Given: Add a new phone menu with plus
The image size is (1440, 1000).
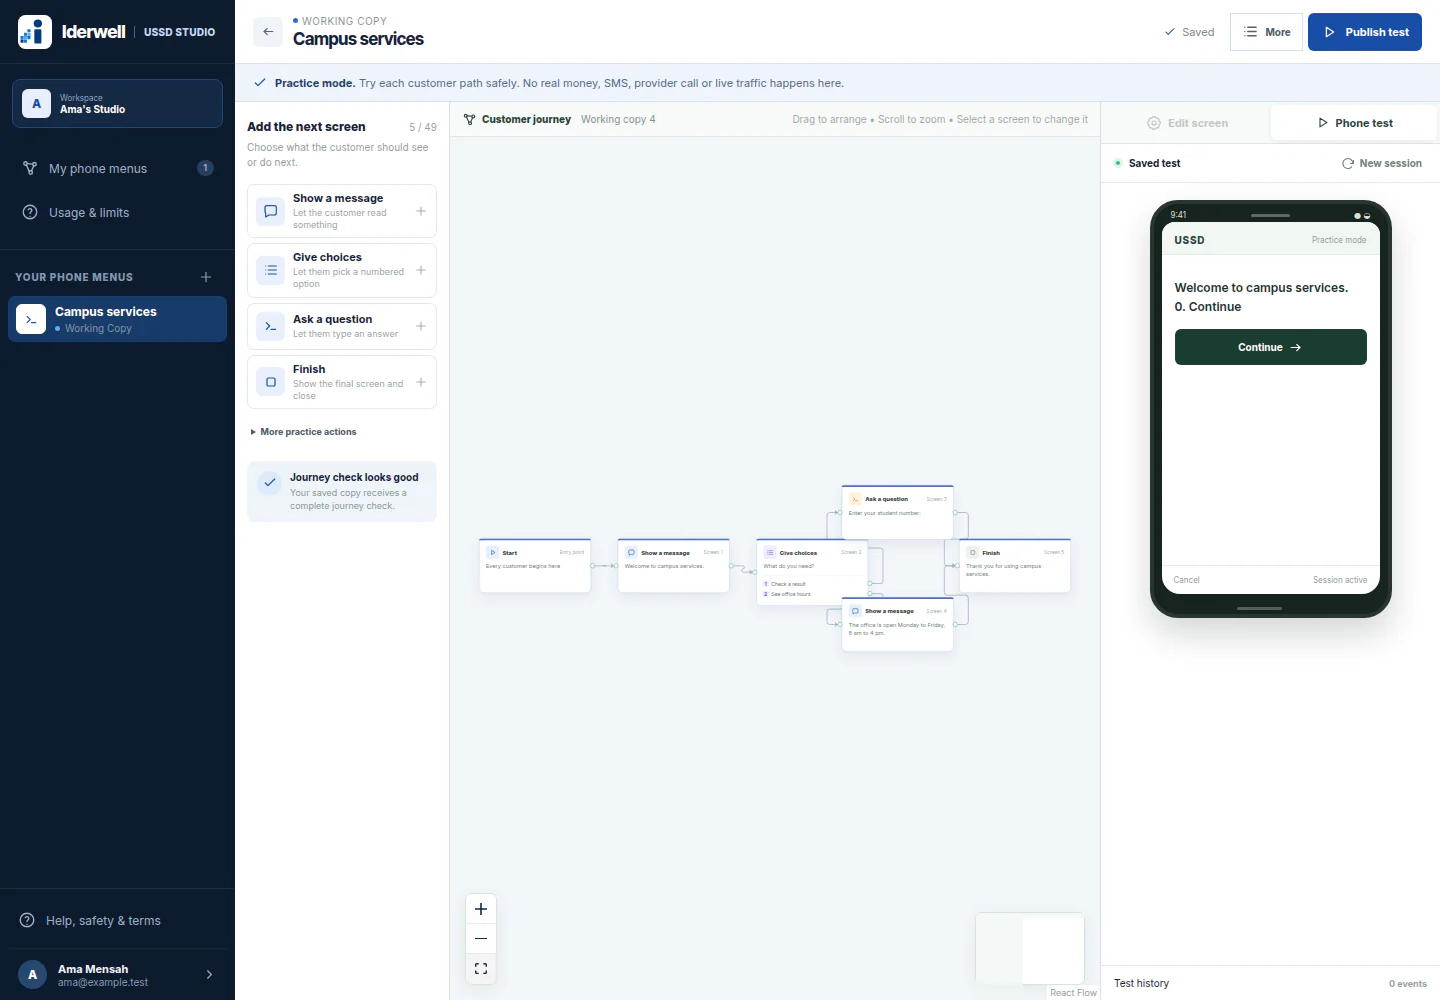Looking at the screenshot, I should click(x=206, y=277).
